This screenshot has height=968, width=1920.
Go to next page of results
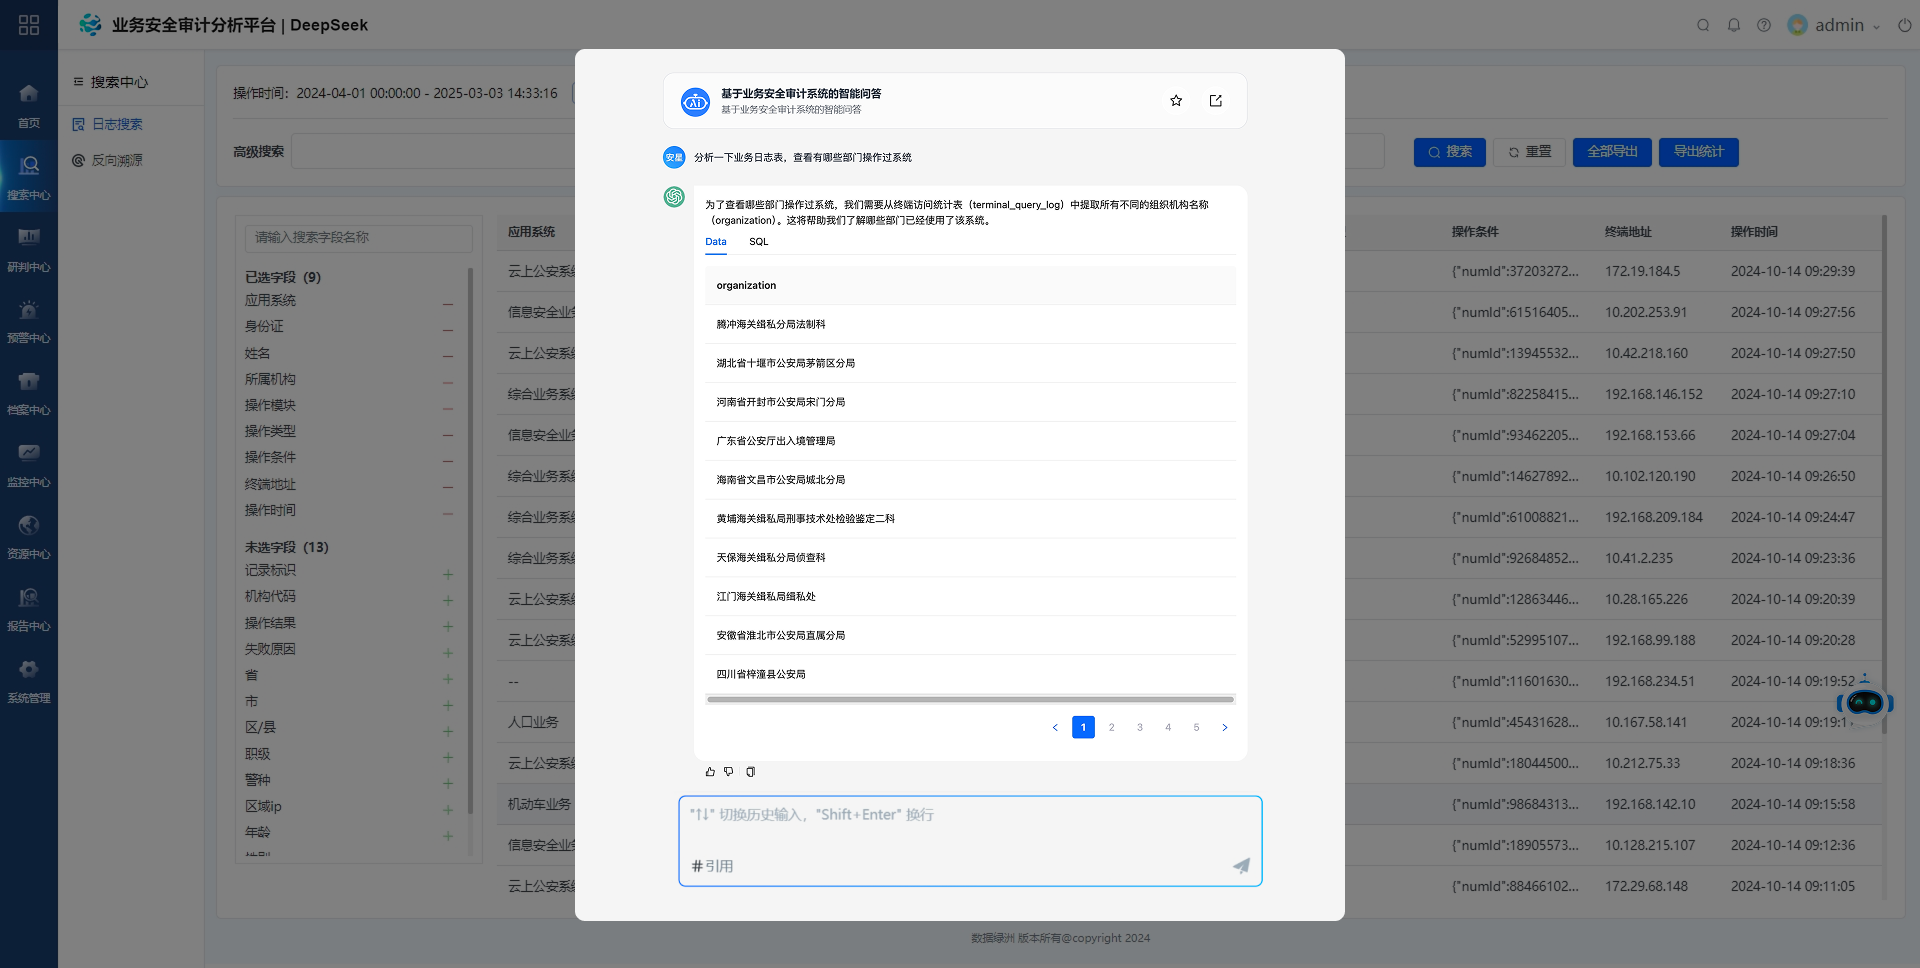(1225, 727)
